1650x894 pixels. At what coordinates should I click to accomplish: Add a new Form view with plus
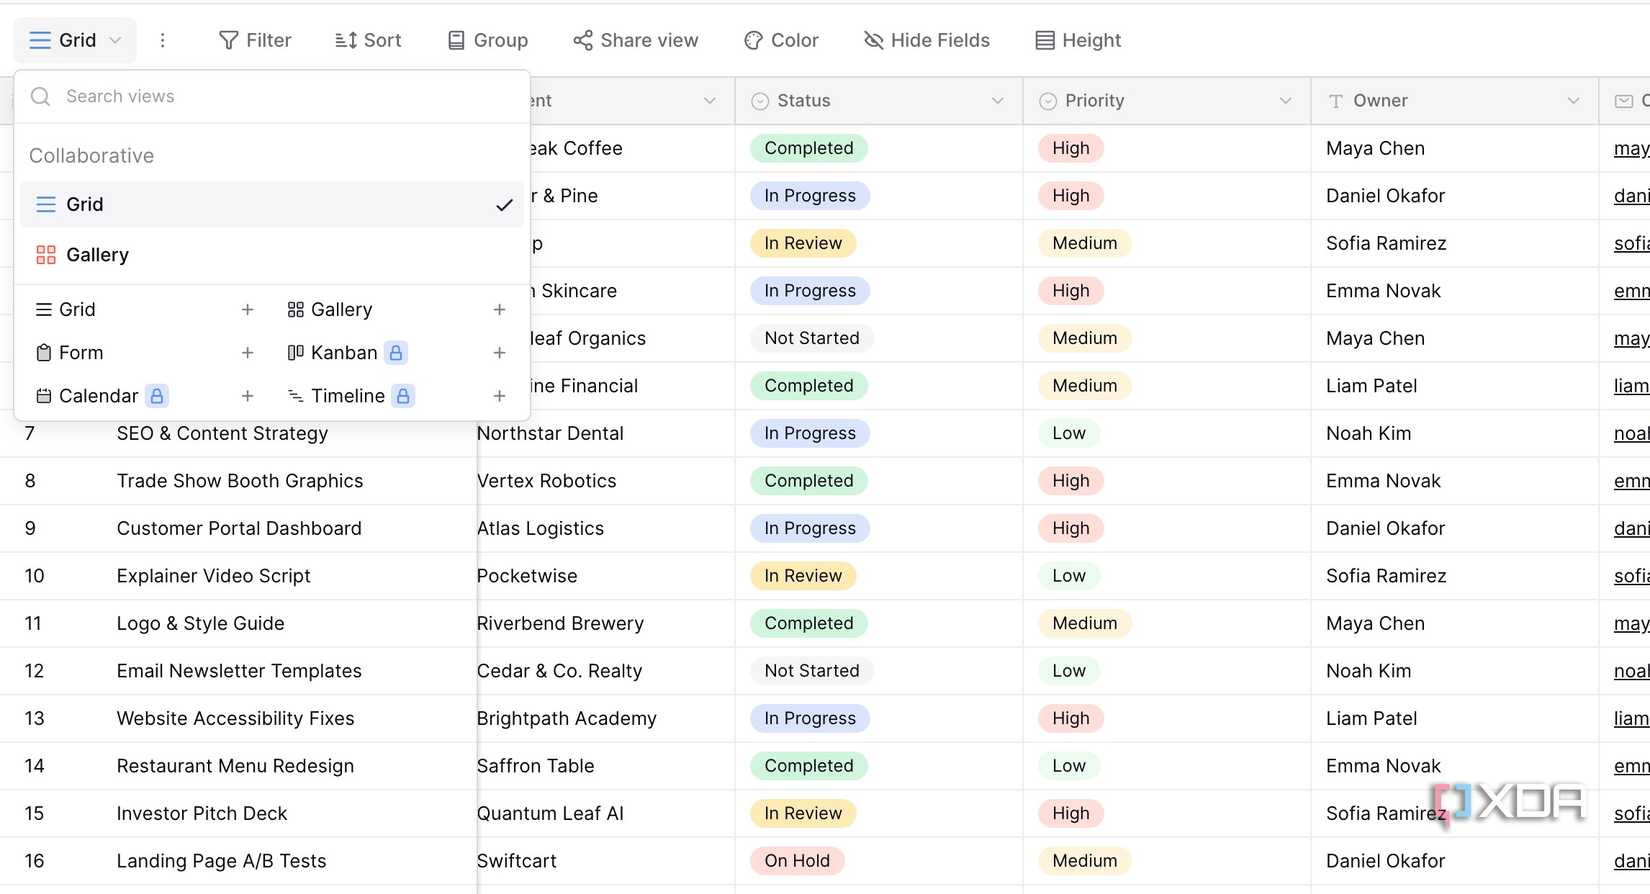pos(247,353)
